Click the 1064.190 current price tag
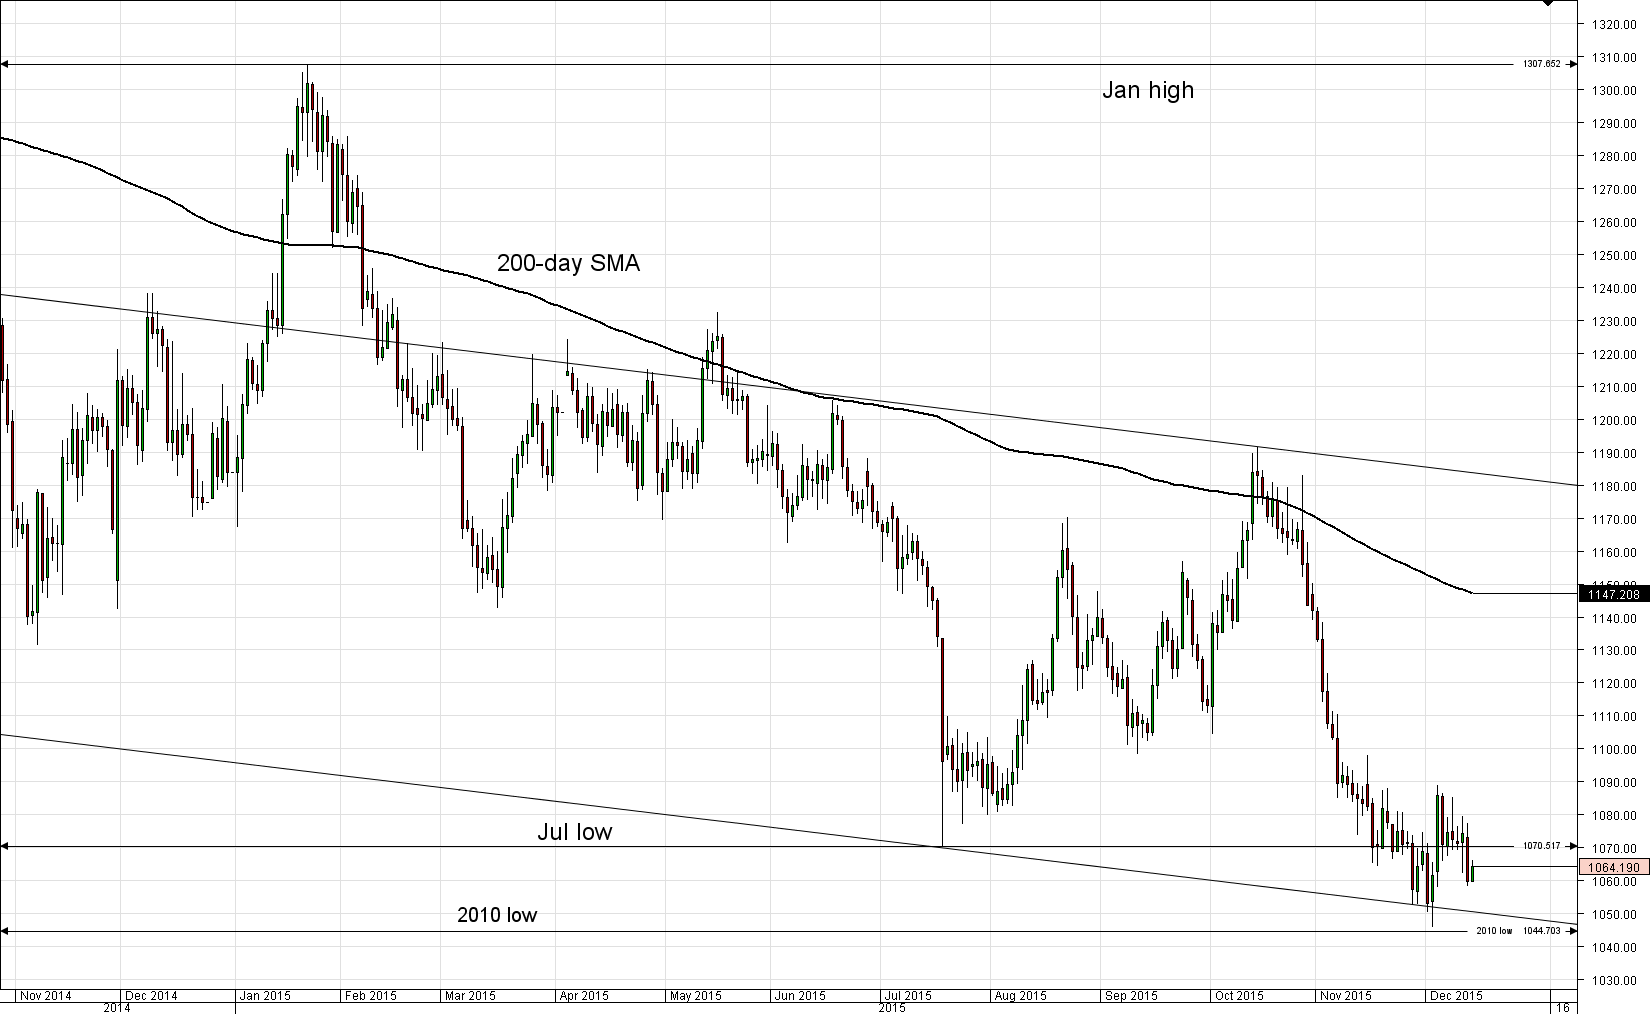The height and width of the screenshot is (1014, 1651). 1613,867
